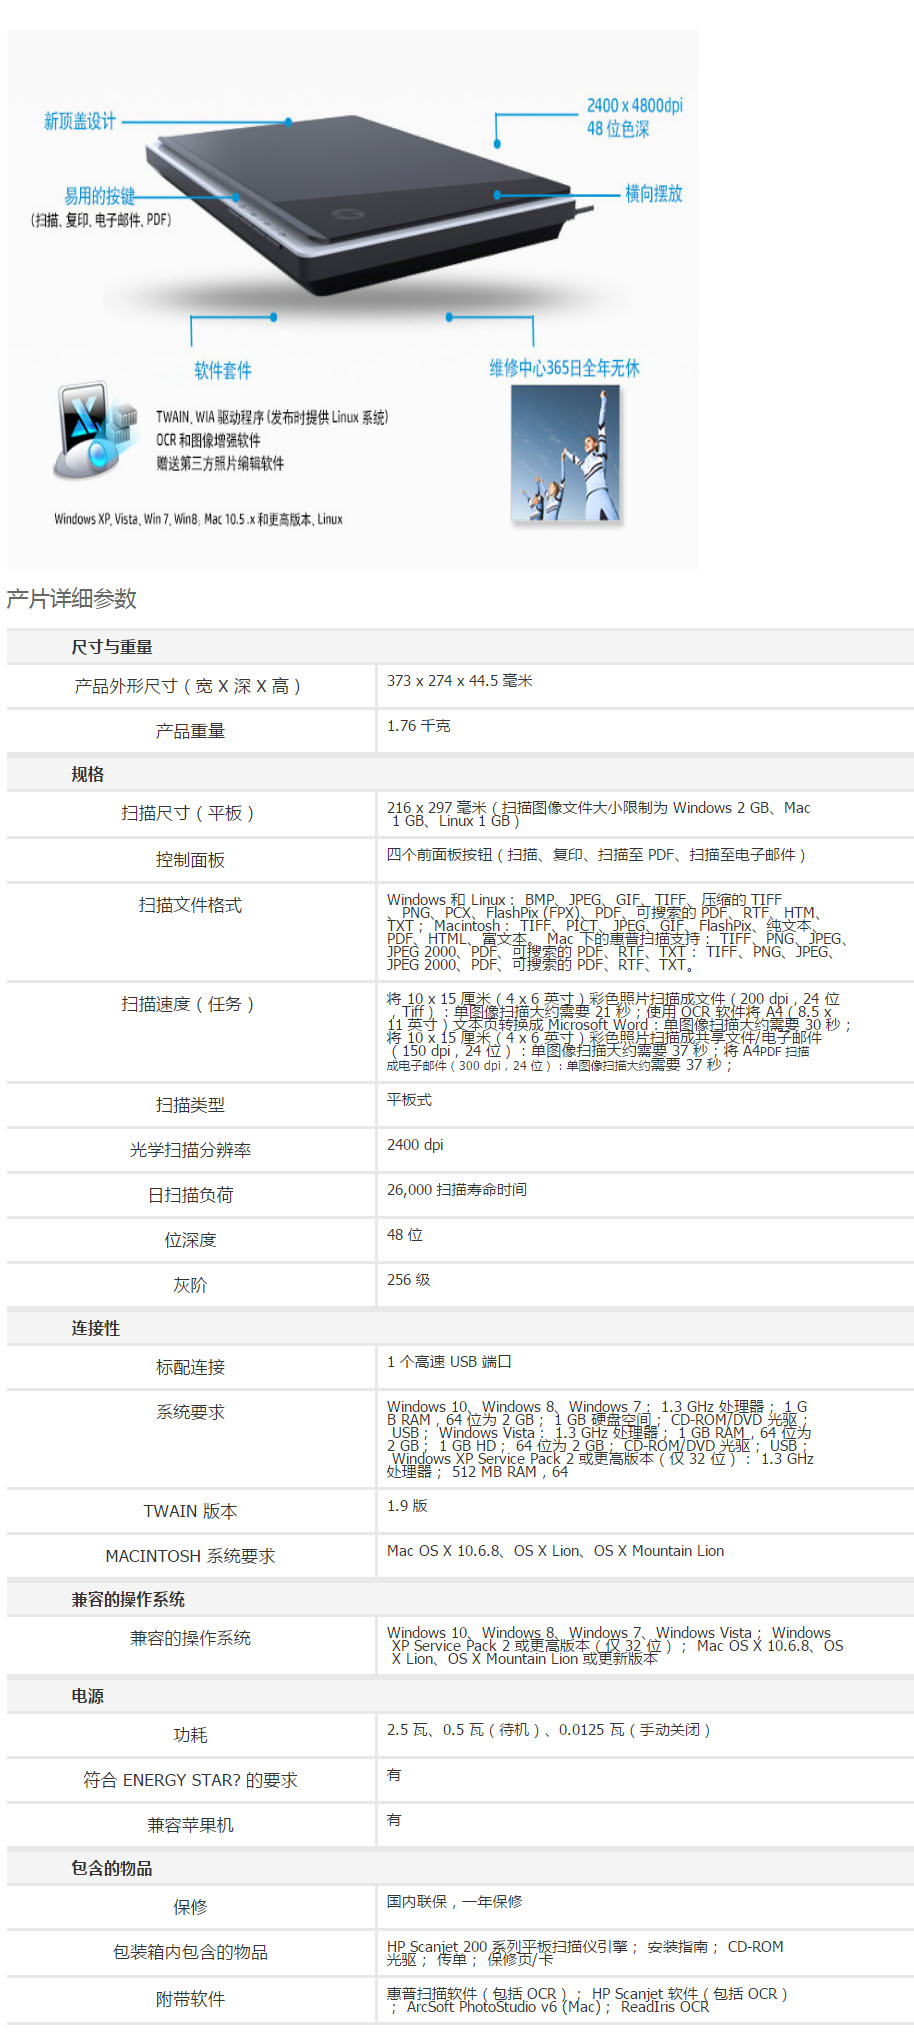Click the jumping people service center photo

coord(565,453)
